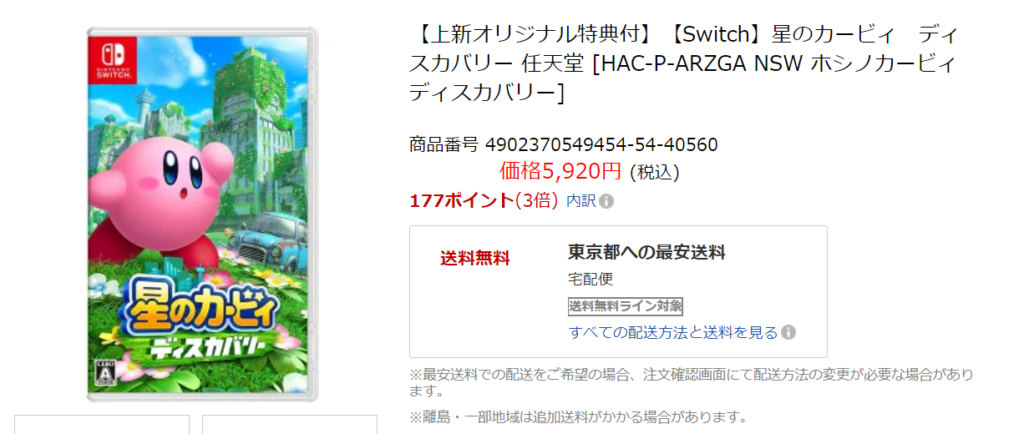The image size is (1024, 434).
Task: Open the 内訳 points breakdown link
Action: pos(581,202)
